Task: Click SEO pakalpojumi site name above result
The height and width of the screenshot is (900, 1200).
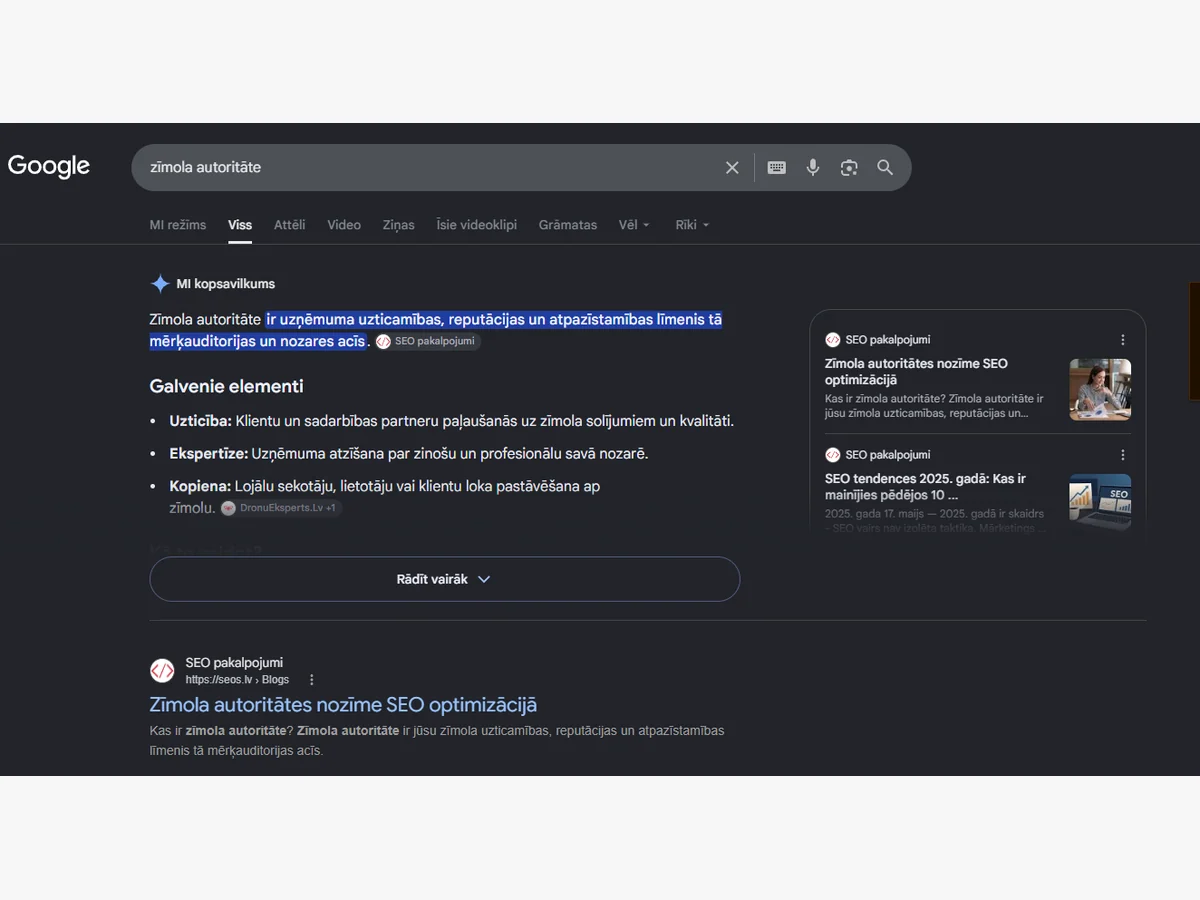Action: (234, 662)
